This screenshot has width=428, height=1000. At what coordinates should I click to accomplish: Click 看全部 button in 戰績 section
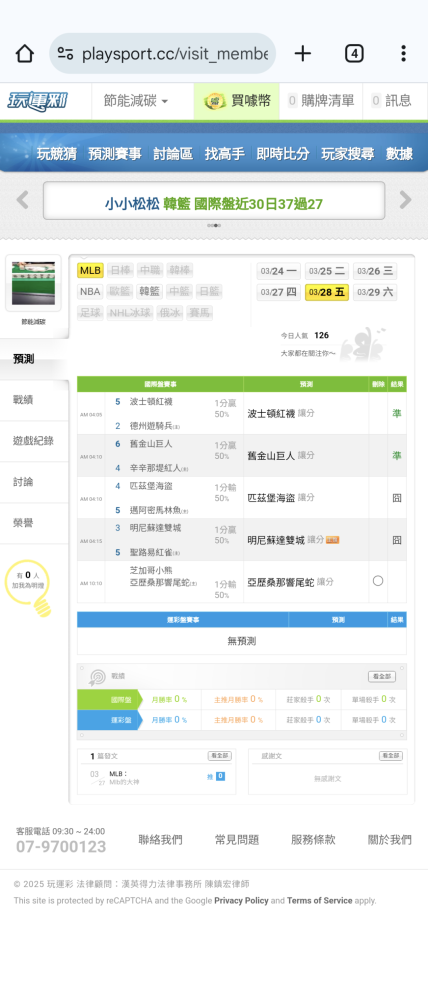click(x=381, y=677)
